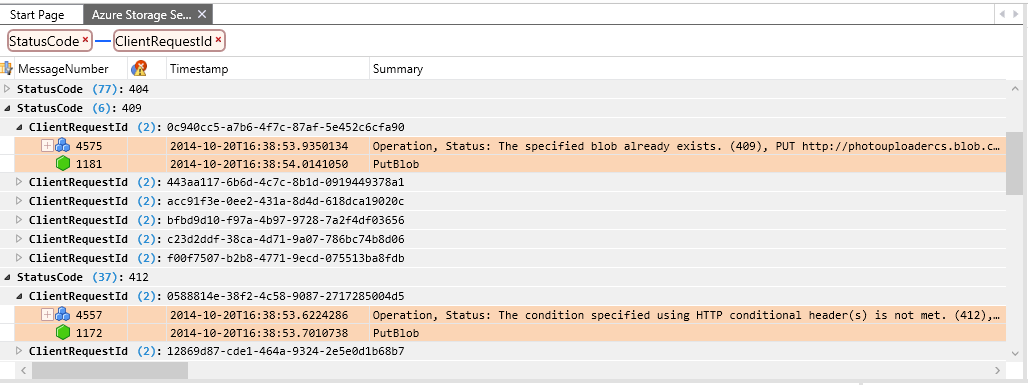Expand ClientRequestId 12869d87 group
The width and height of the screenshot is (1028, 385).
[x=19, y=351]
